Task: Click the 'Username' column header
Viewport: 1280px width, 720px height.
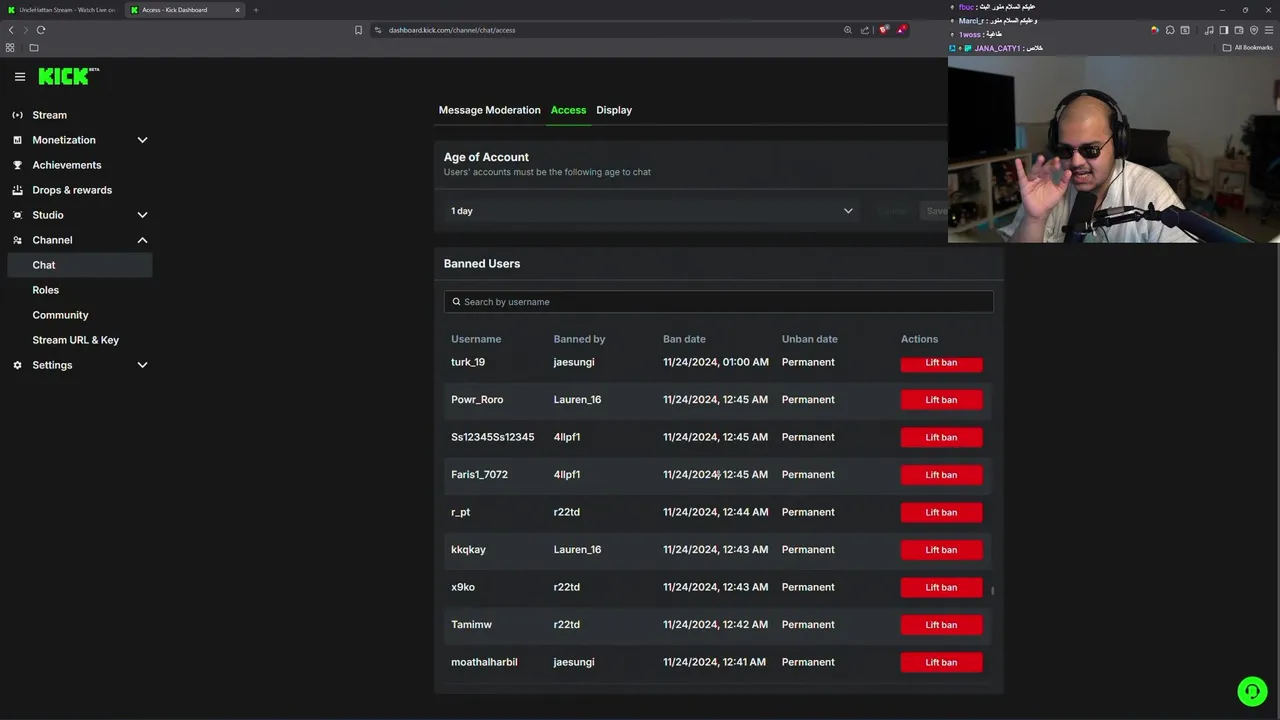Action: tap(476, 339)
